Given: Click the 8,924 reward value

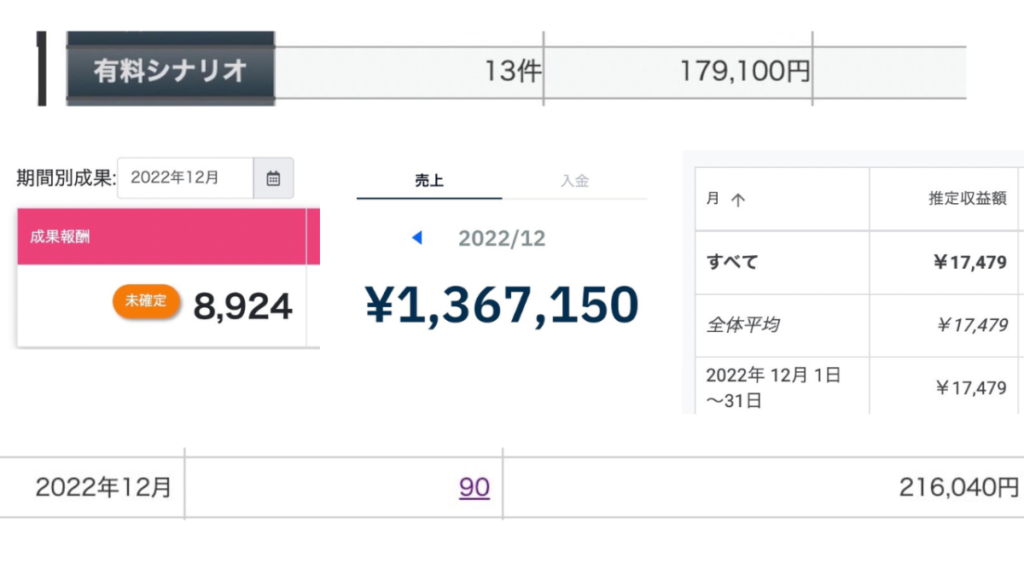Looking at the screenshot, I should [242, 306].
